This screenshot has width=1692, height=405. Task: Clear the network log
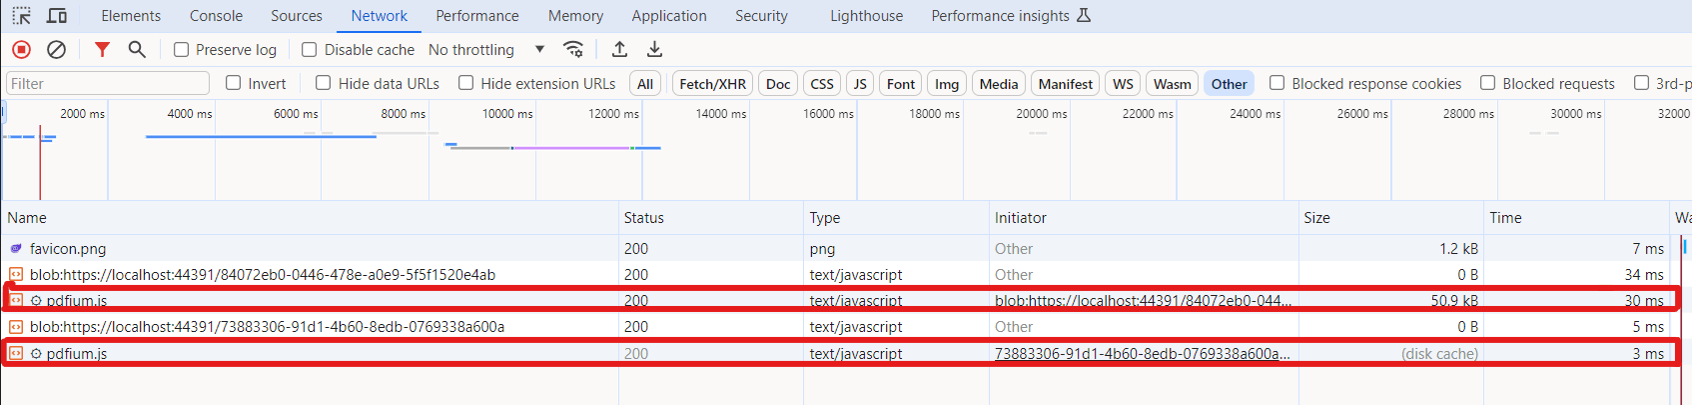point(57,49)
